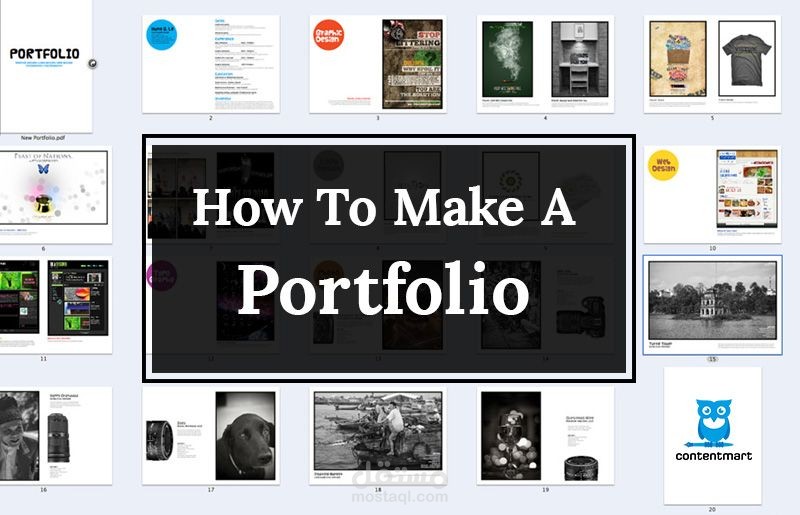Click the page number 10 label

(x=712, y=248)
